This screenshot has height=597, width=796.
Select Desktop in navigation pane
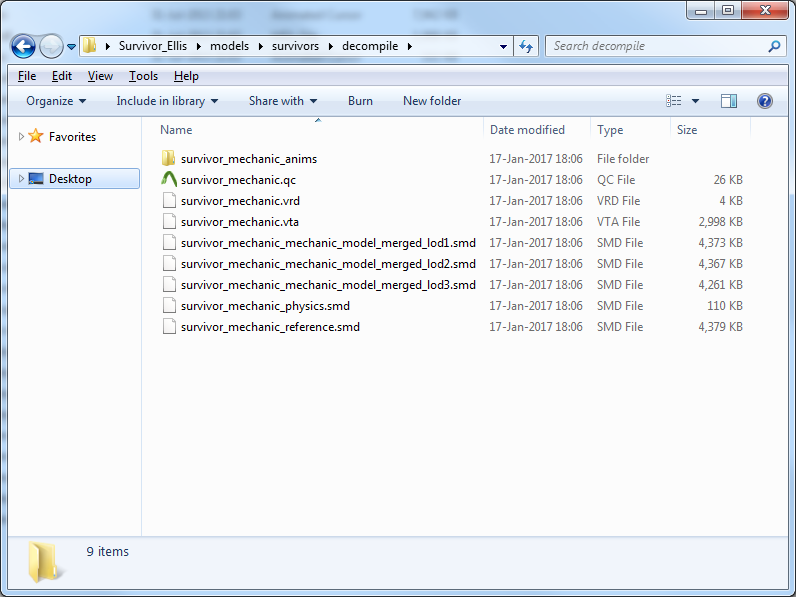(x=70, y=179)
